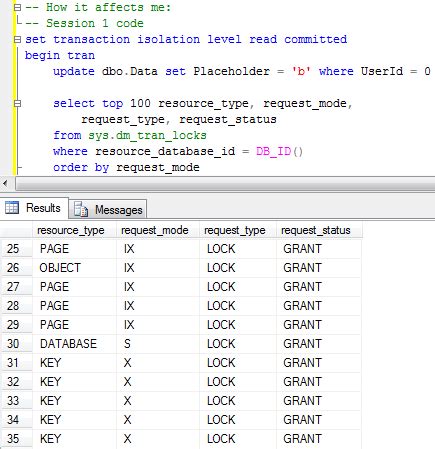Image resolution: width=435 pixels, height=449 pixels.
Task: Click the GRANT cell in row 35
Action: [x=319, y=439]
